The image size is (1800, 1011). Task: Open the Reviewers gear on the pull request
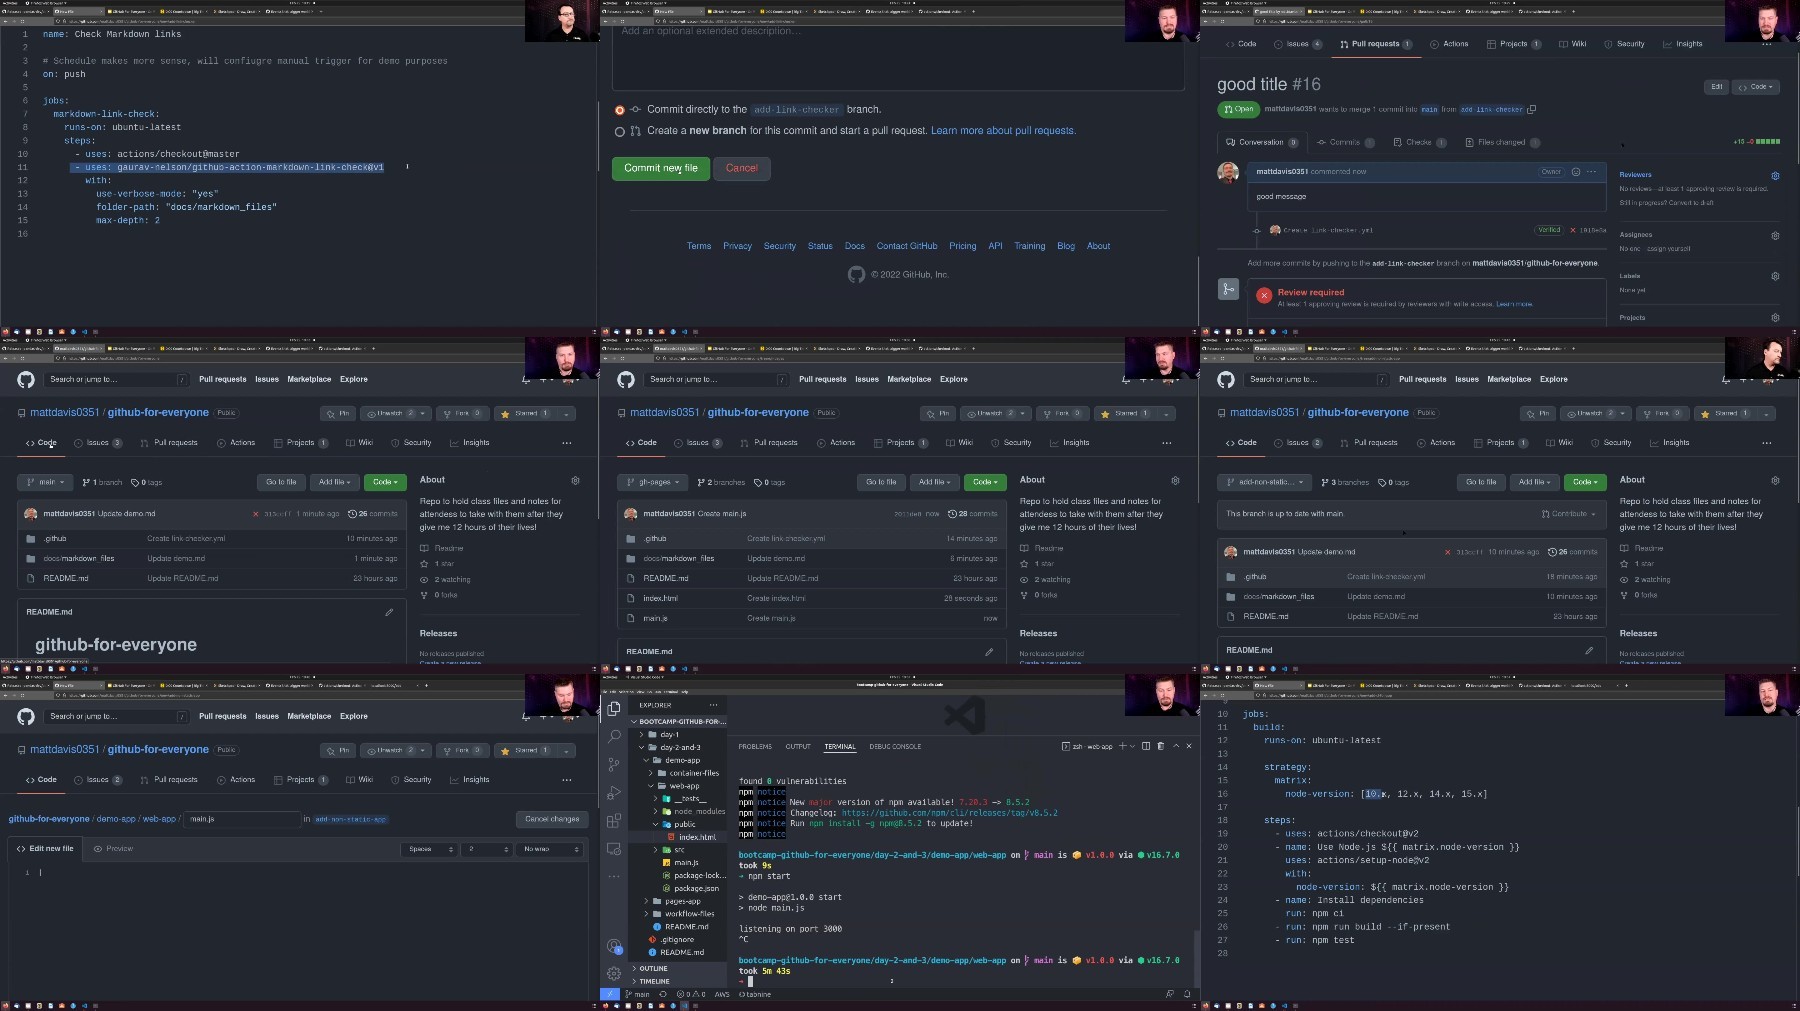click(x=1775, y=176)
